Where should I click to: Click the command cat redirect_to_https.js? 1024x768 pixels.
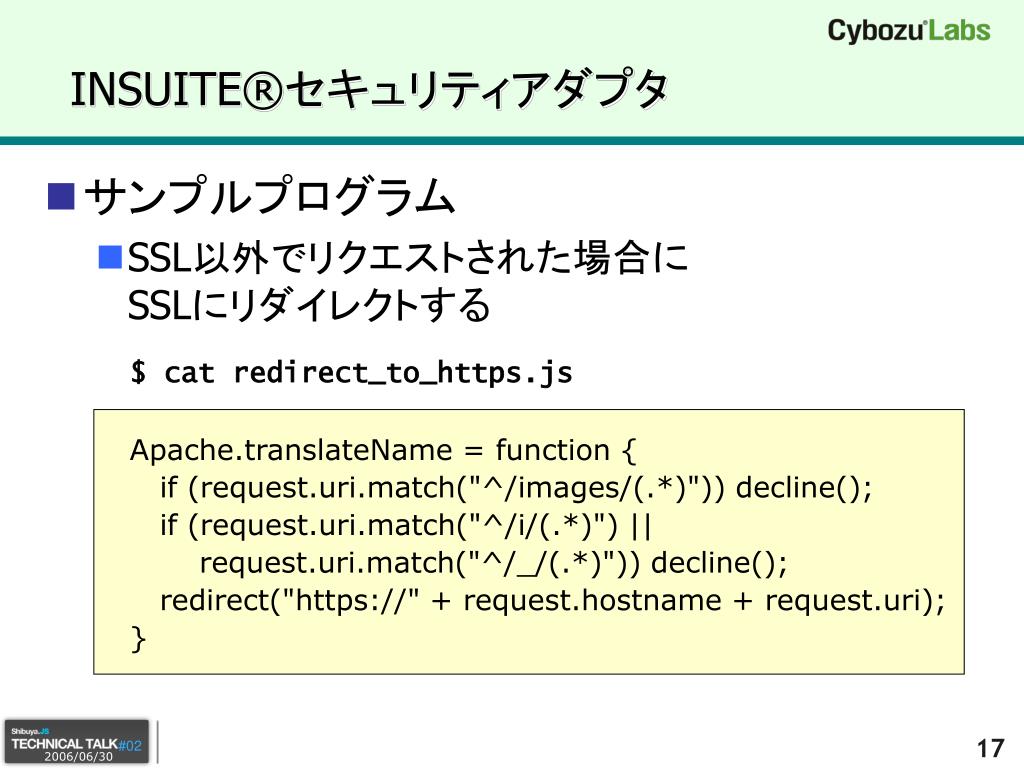click(368, 373)
